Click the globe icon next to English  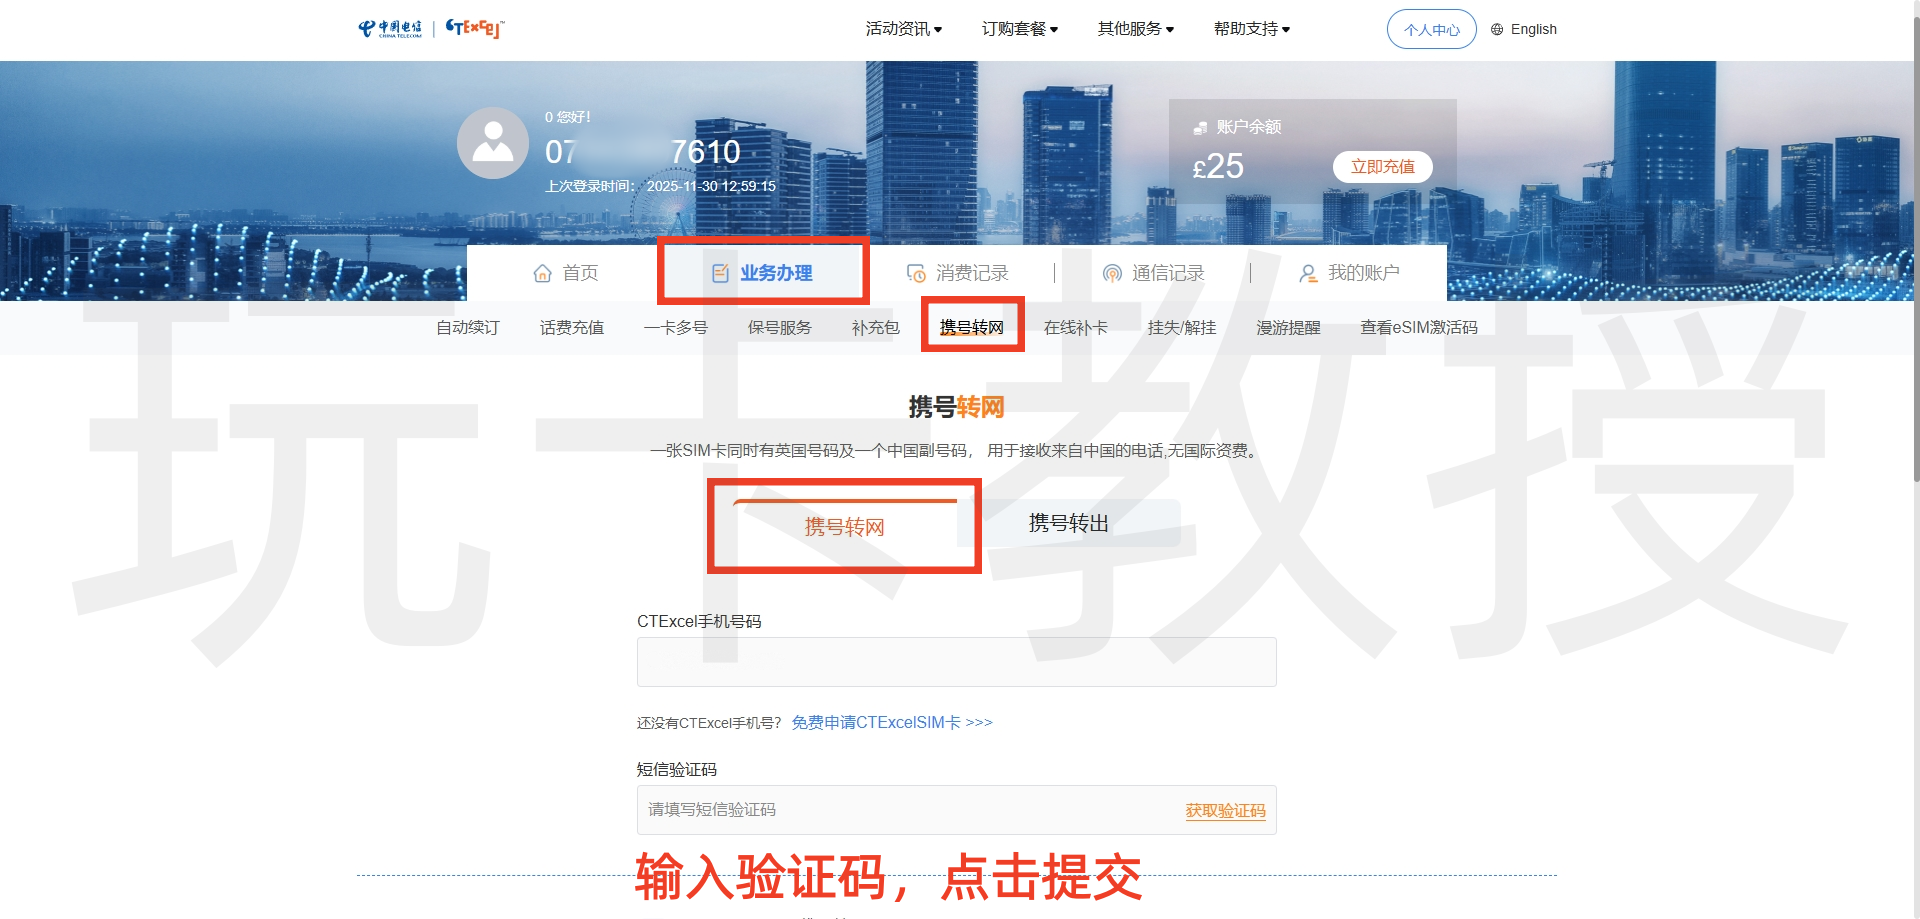click(x=1496, y=29)
